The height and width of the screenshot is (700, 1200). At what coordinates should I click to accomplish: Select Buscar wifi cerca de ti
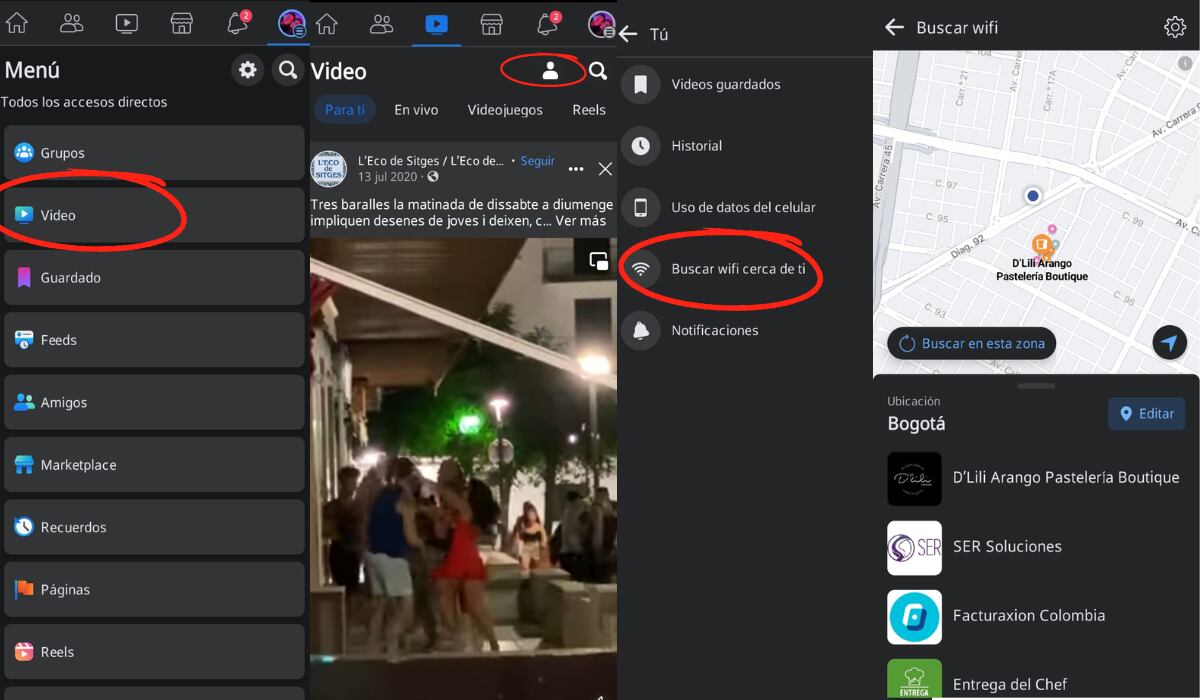tap(738, 269)
